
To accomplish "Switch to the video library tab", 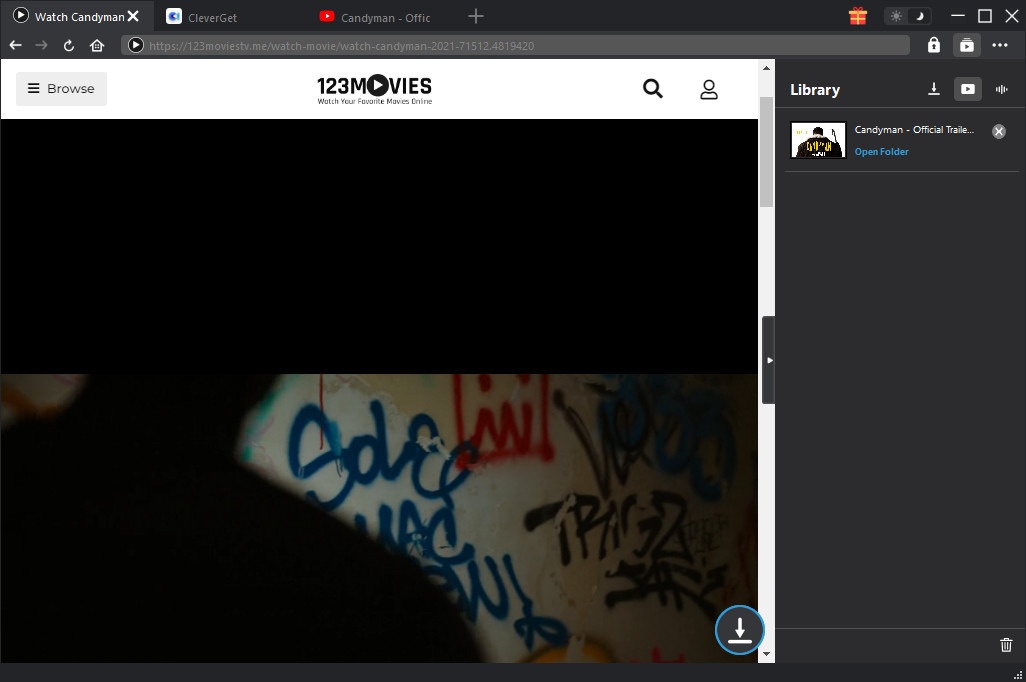I will pyautogui.click(x=967, y=89).
